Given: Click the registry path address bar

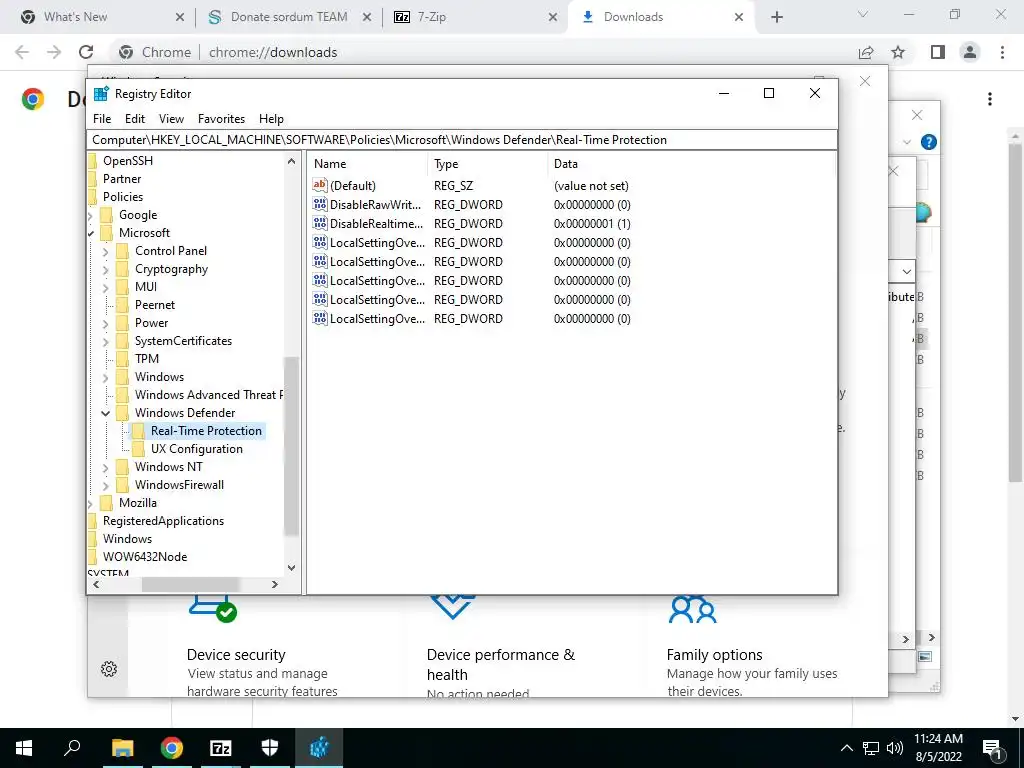Looking at the screenshot, I should 462,140.
